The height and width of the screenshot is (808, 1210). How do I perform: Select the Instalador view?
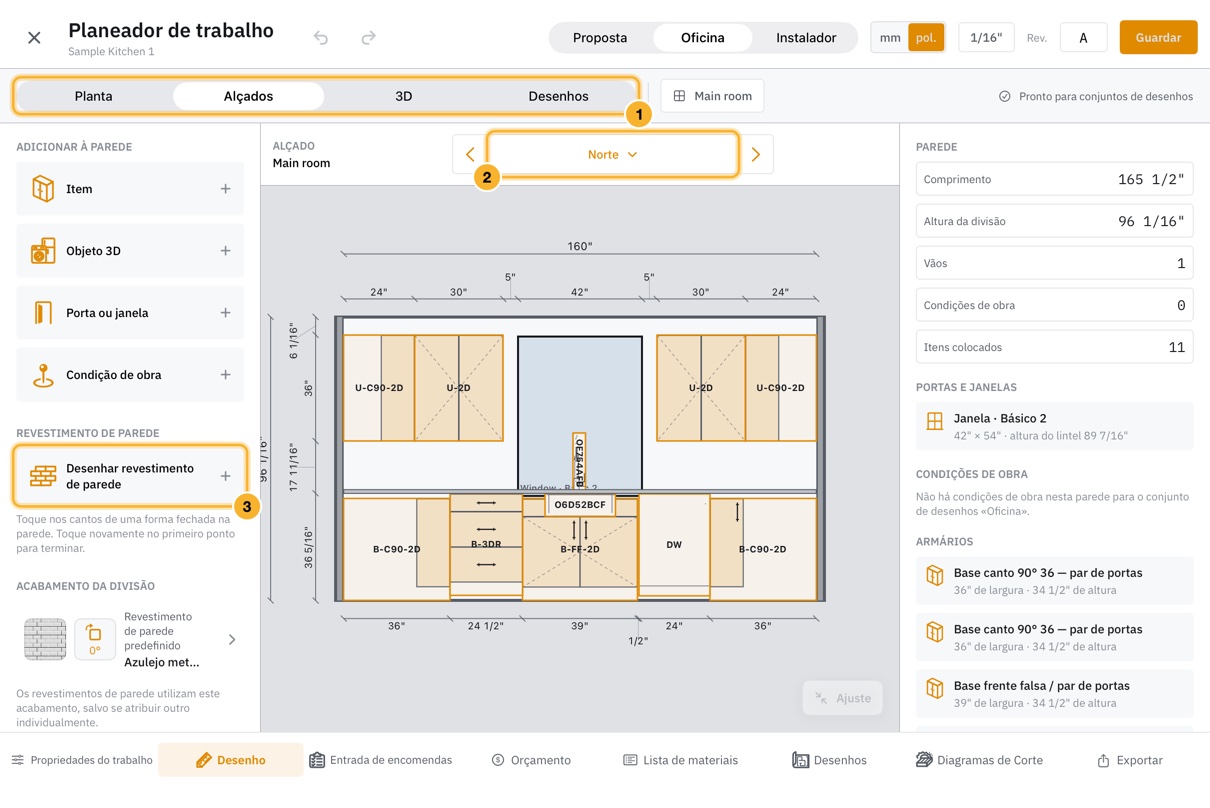point(806,38)
